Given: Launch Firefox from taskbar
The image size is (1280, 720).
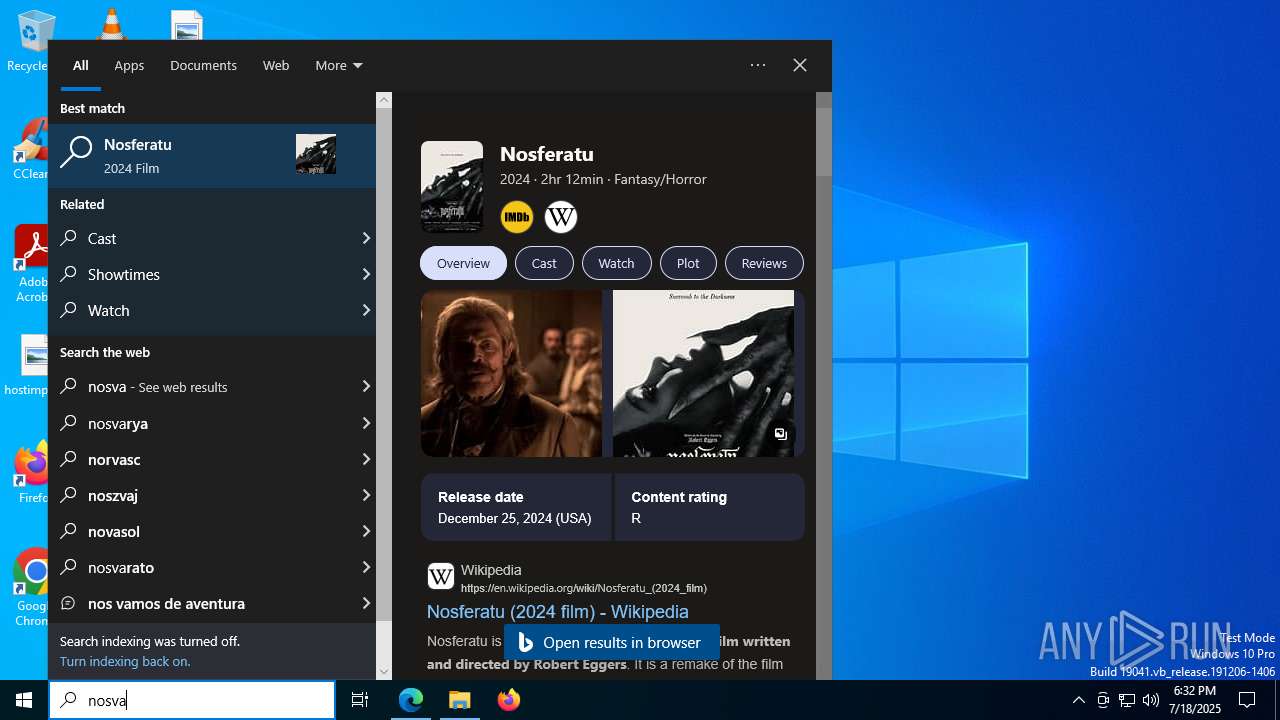Looking at the screenshot, I should 509,700.
